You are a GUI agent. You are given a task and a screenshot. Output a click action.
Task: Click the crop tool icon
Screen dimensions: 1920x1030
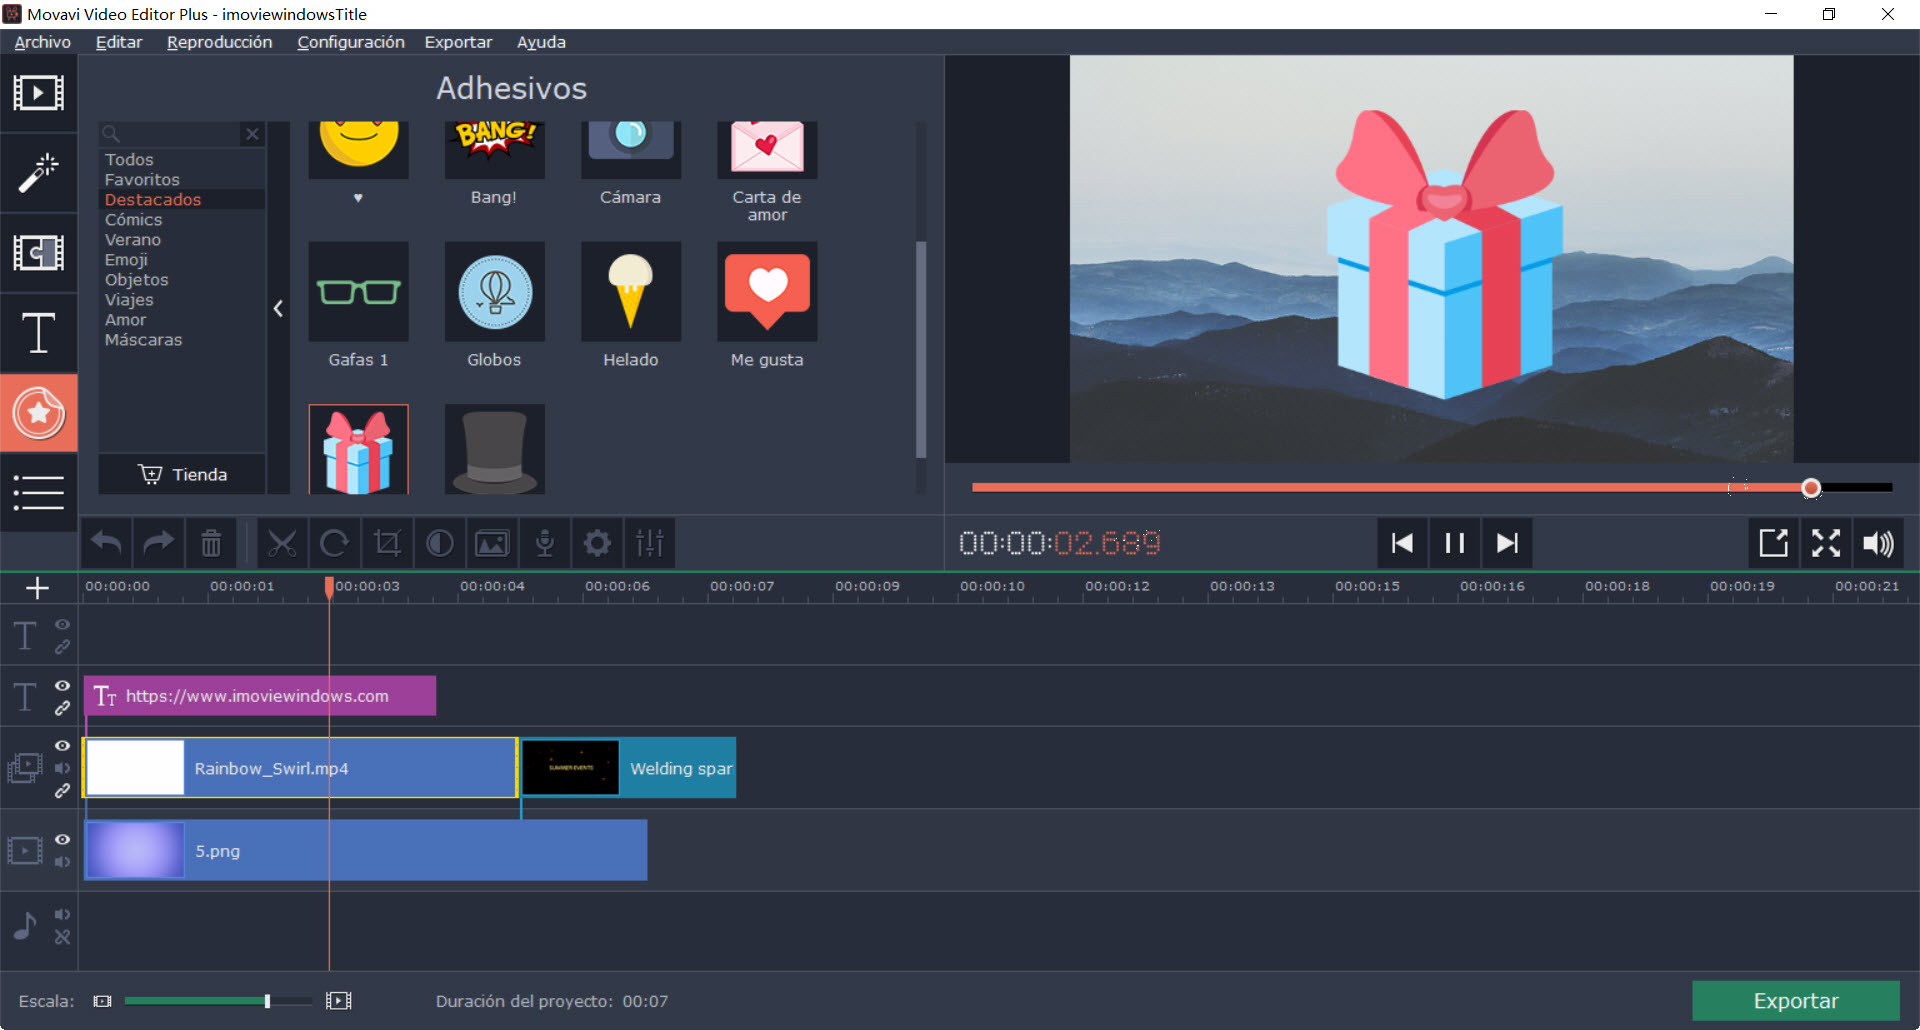pos(387,543)
